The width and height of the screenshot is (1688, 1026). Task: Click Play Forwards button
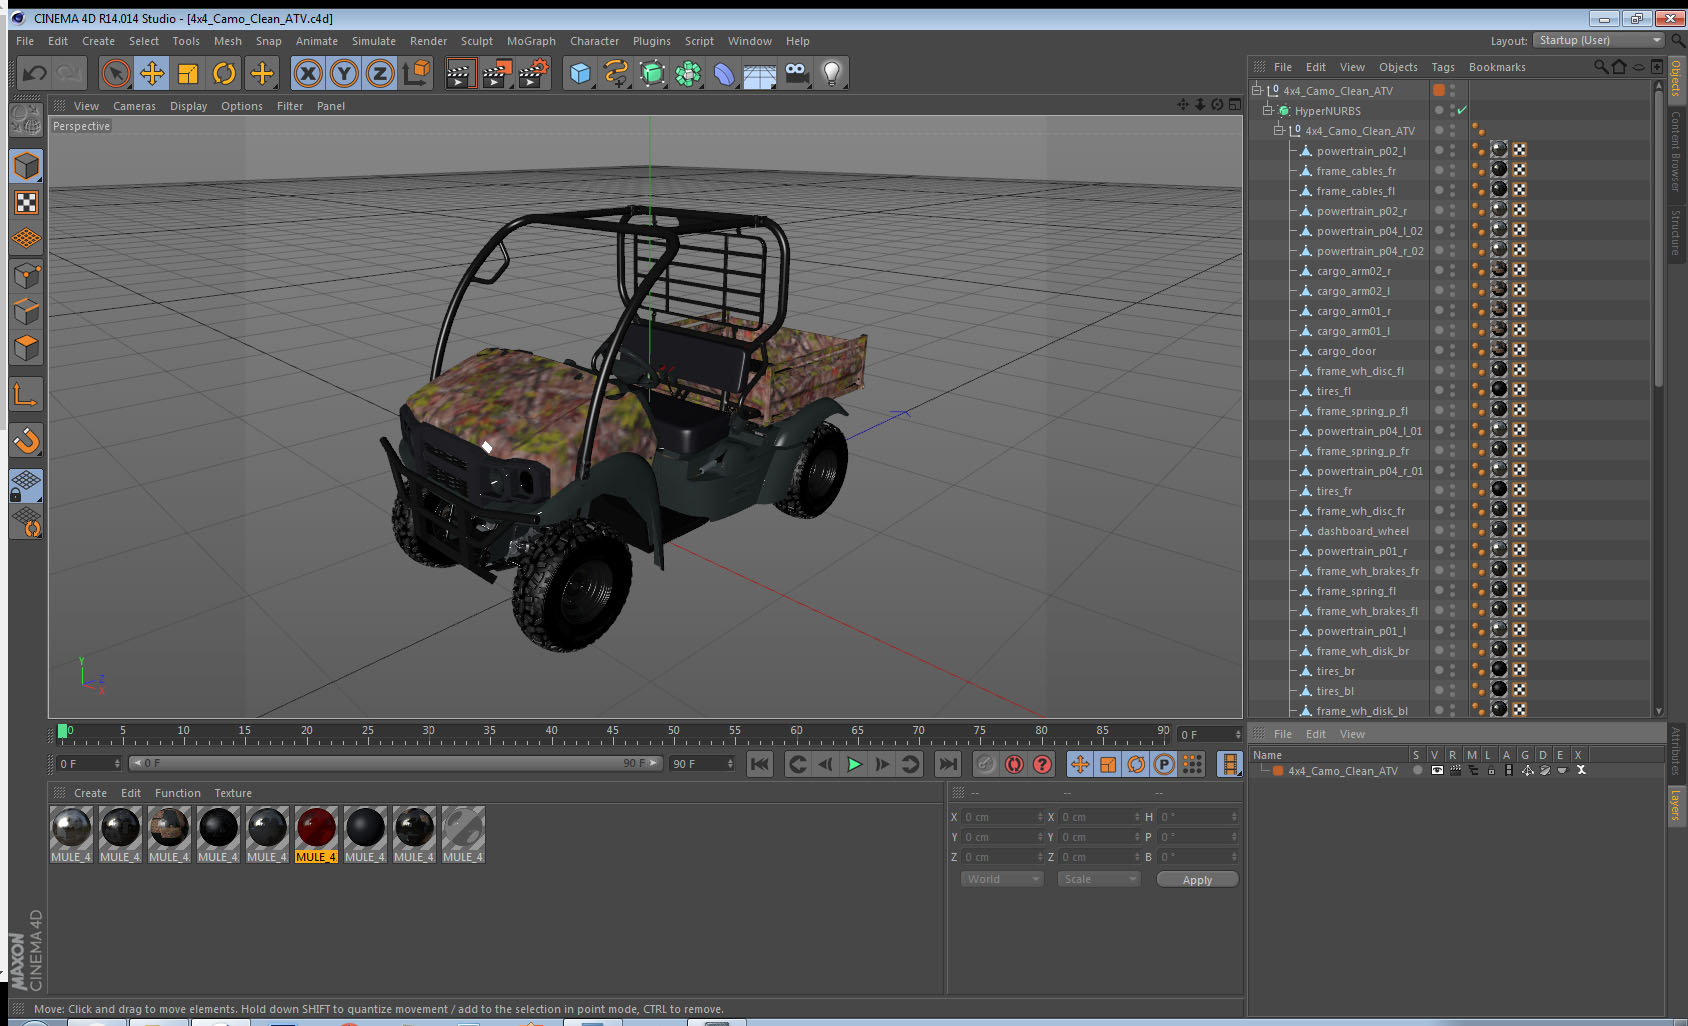pyautogui.click(x=854, y=764)
